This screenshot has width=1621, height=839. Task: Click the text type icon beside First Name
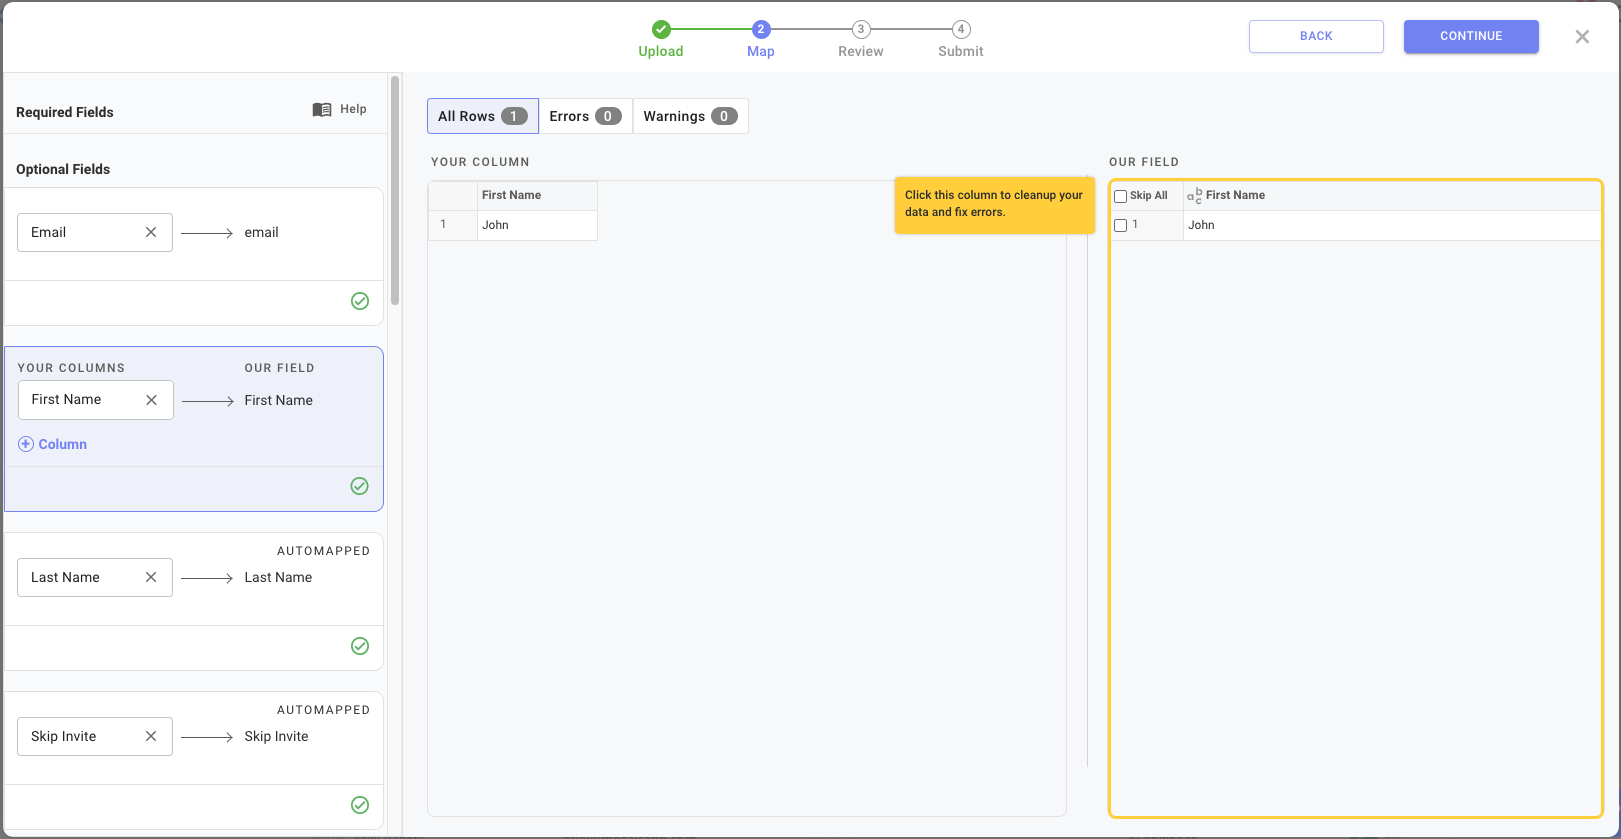pyautogui.click(x=1194, y=195)
